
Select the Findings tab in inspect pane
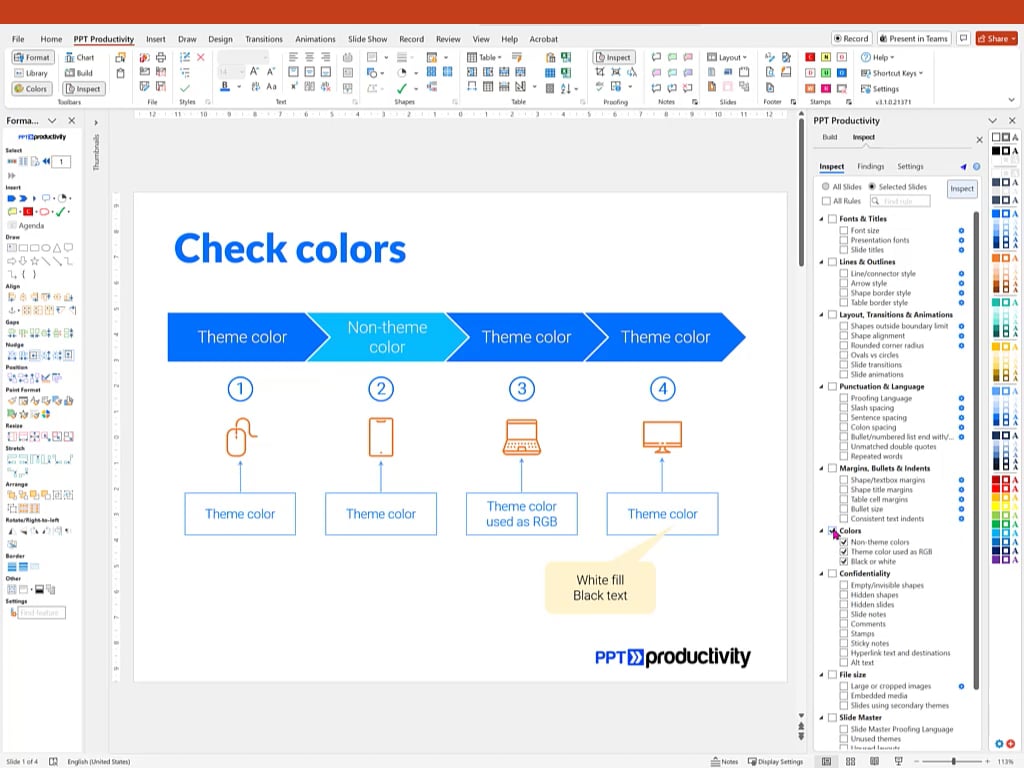tap(871, 167)
